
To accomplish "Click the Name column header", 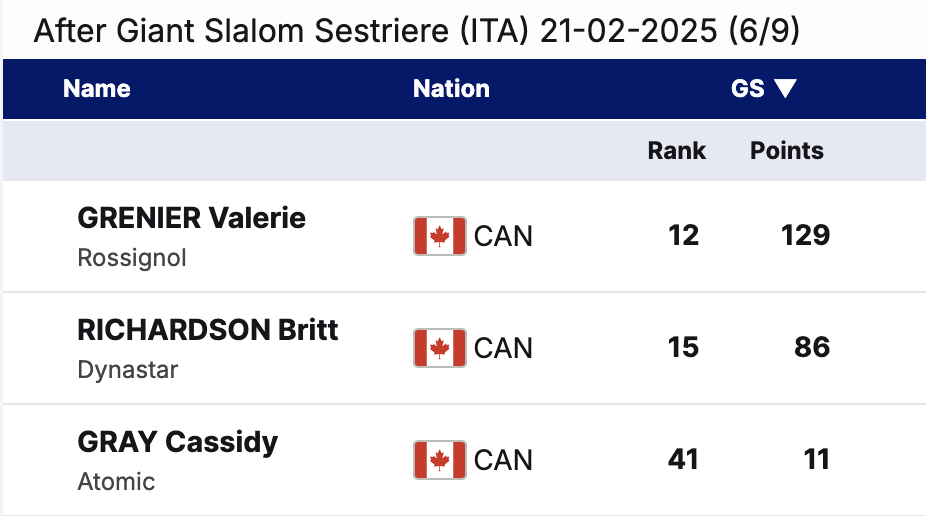I will (x=97, y=89).
